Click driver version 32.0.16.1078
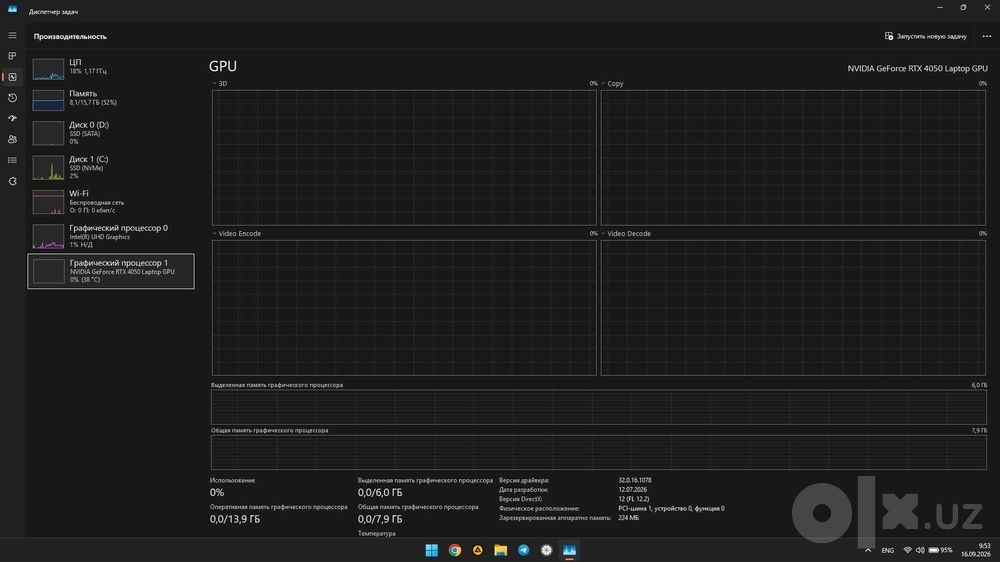 (x=635, y=480)
